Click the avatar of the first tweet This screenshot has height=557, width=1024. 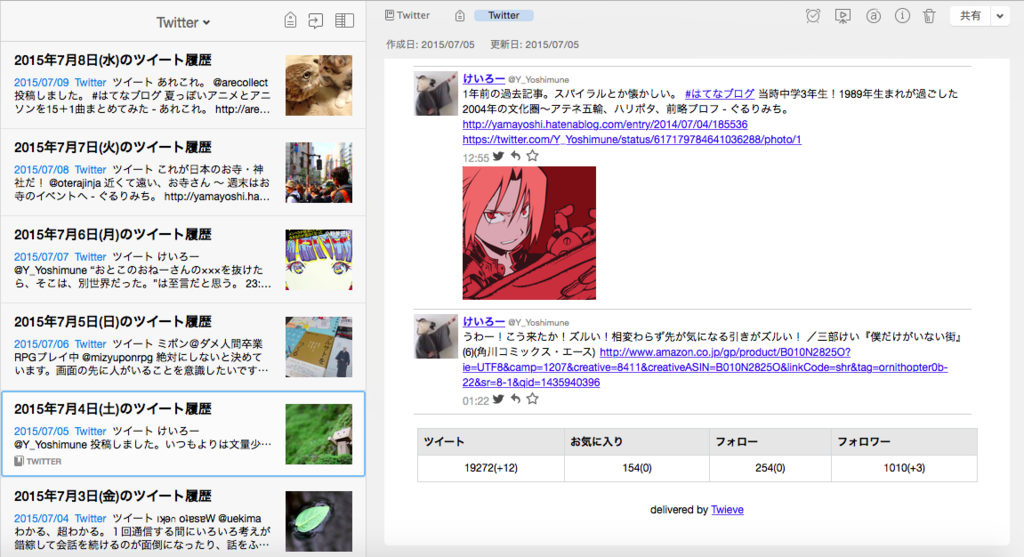click(x=436, y=93)
